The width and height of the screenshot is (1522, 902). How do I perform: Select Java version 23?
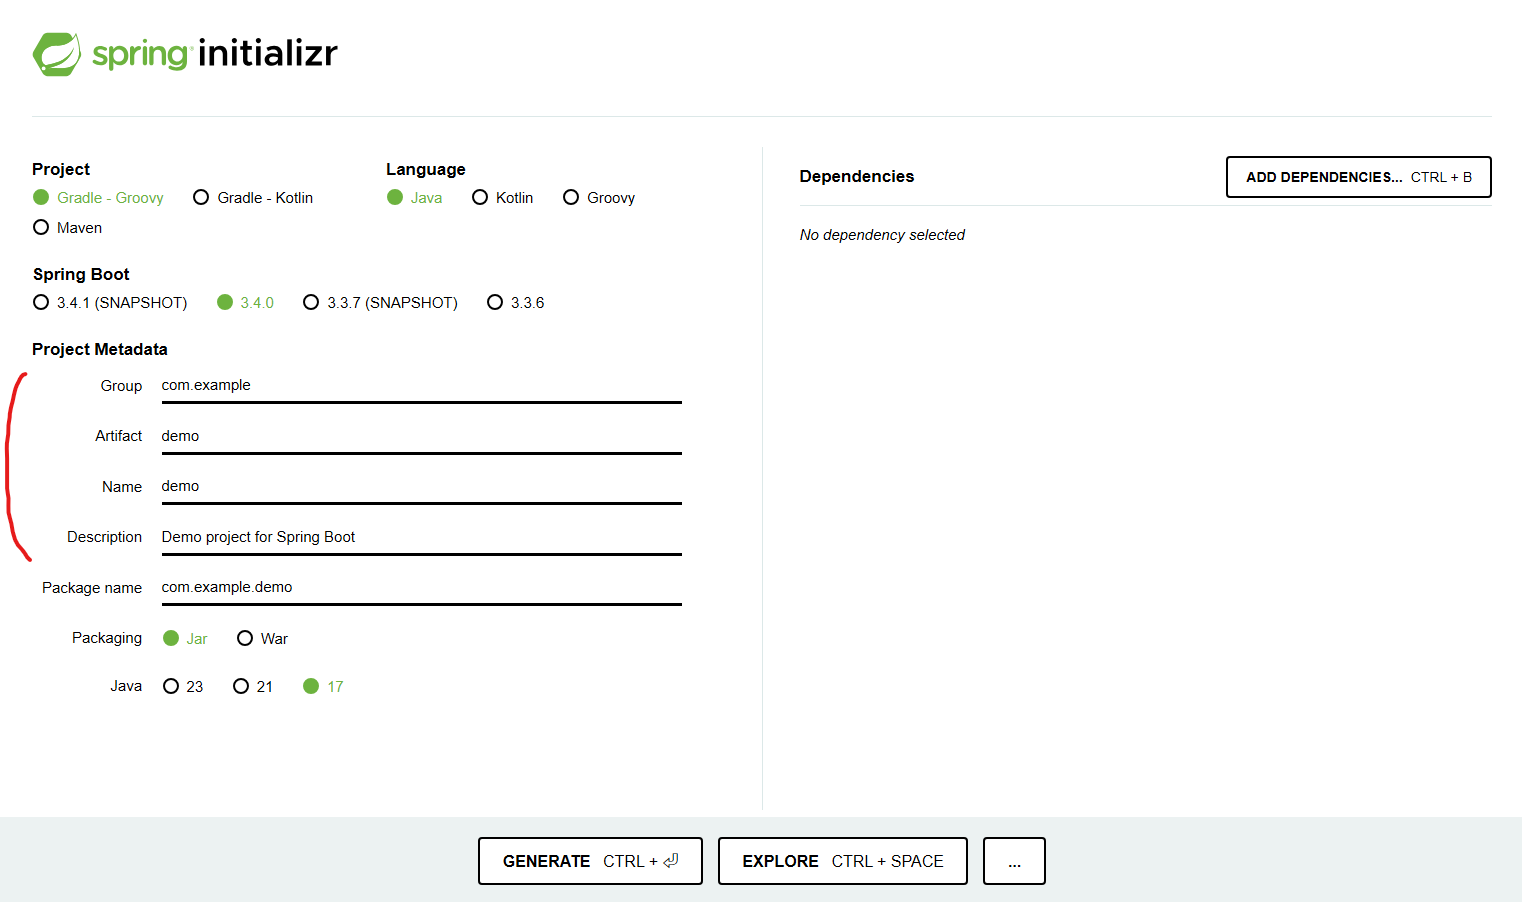183,687
